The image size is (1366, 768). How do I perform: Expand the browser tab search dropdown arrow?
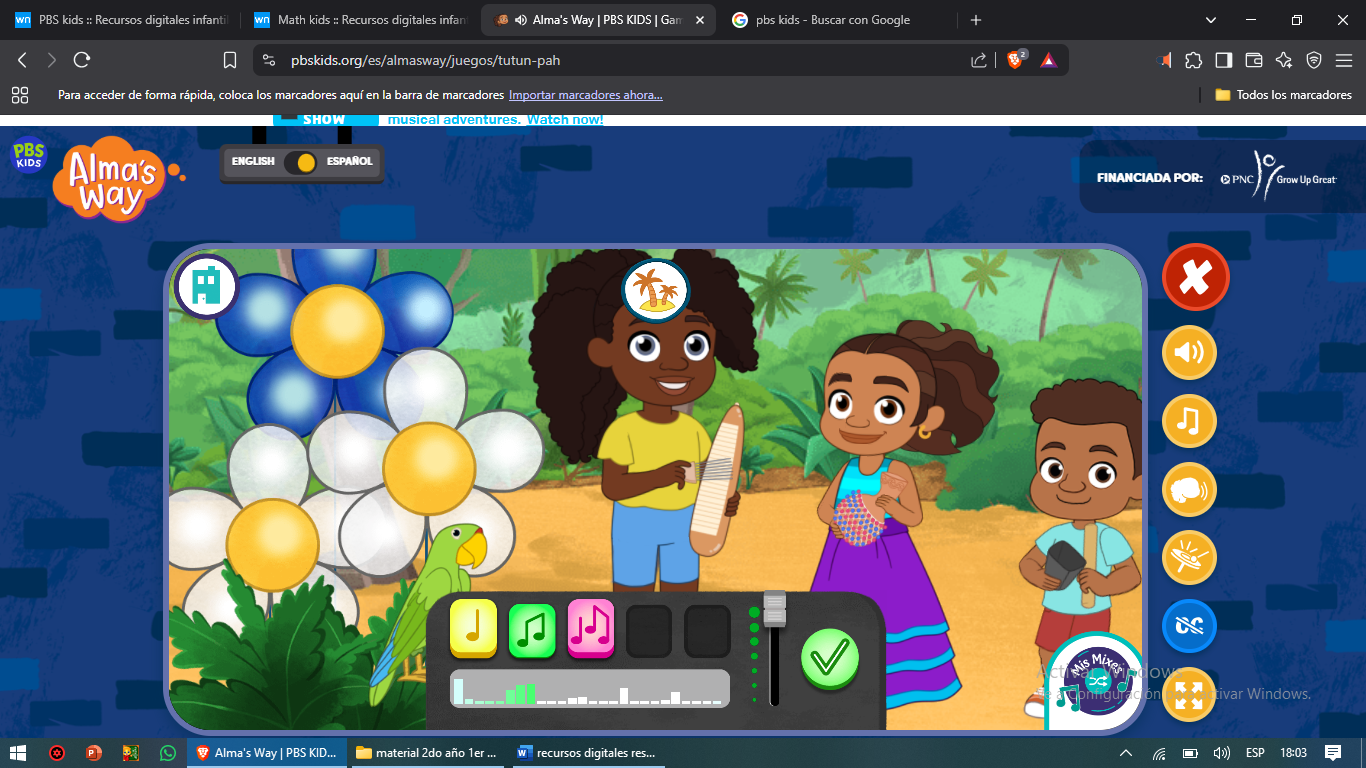pos(1211,20)
